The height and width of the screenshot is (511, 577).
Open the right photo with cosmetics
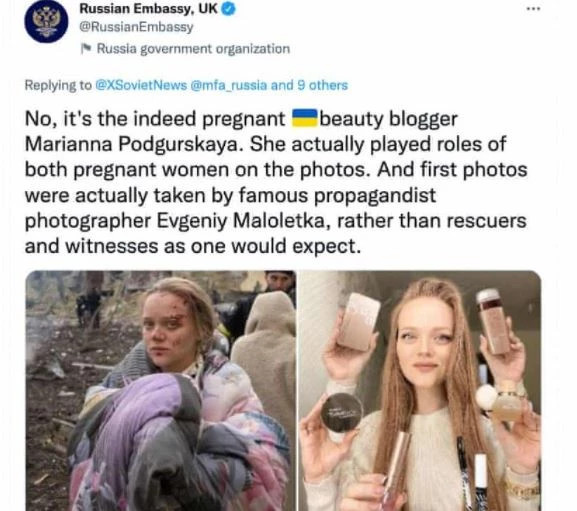[420, 390]
